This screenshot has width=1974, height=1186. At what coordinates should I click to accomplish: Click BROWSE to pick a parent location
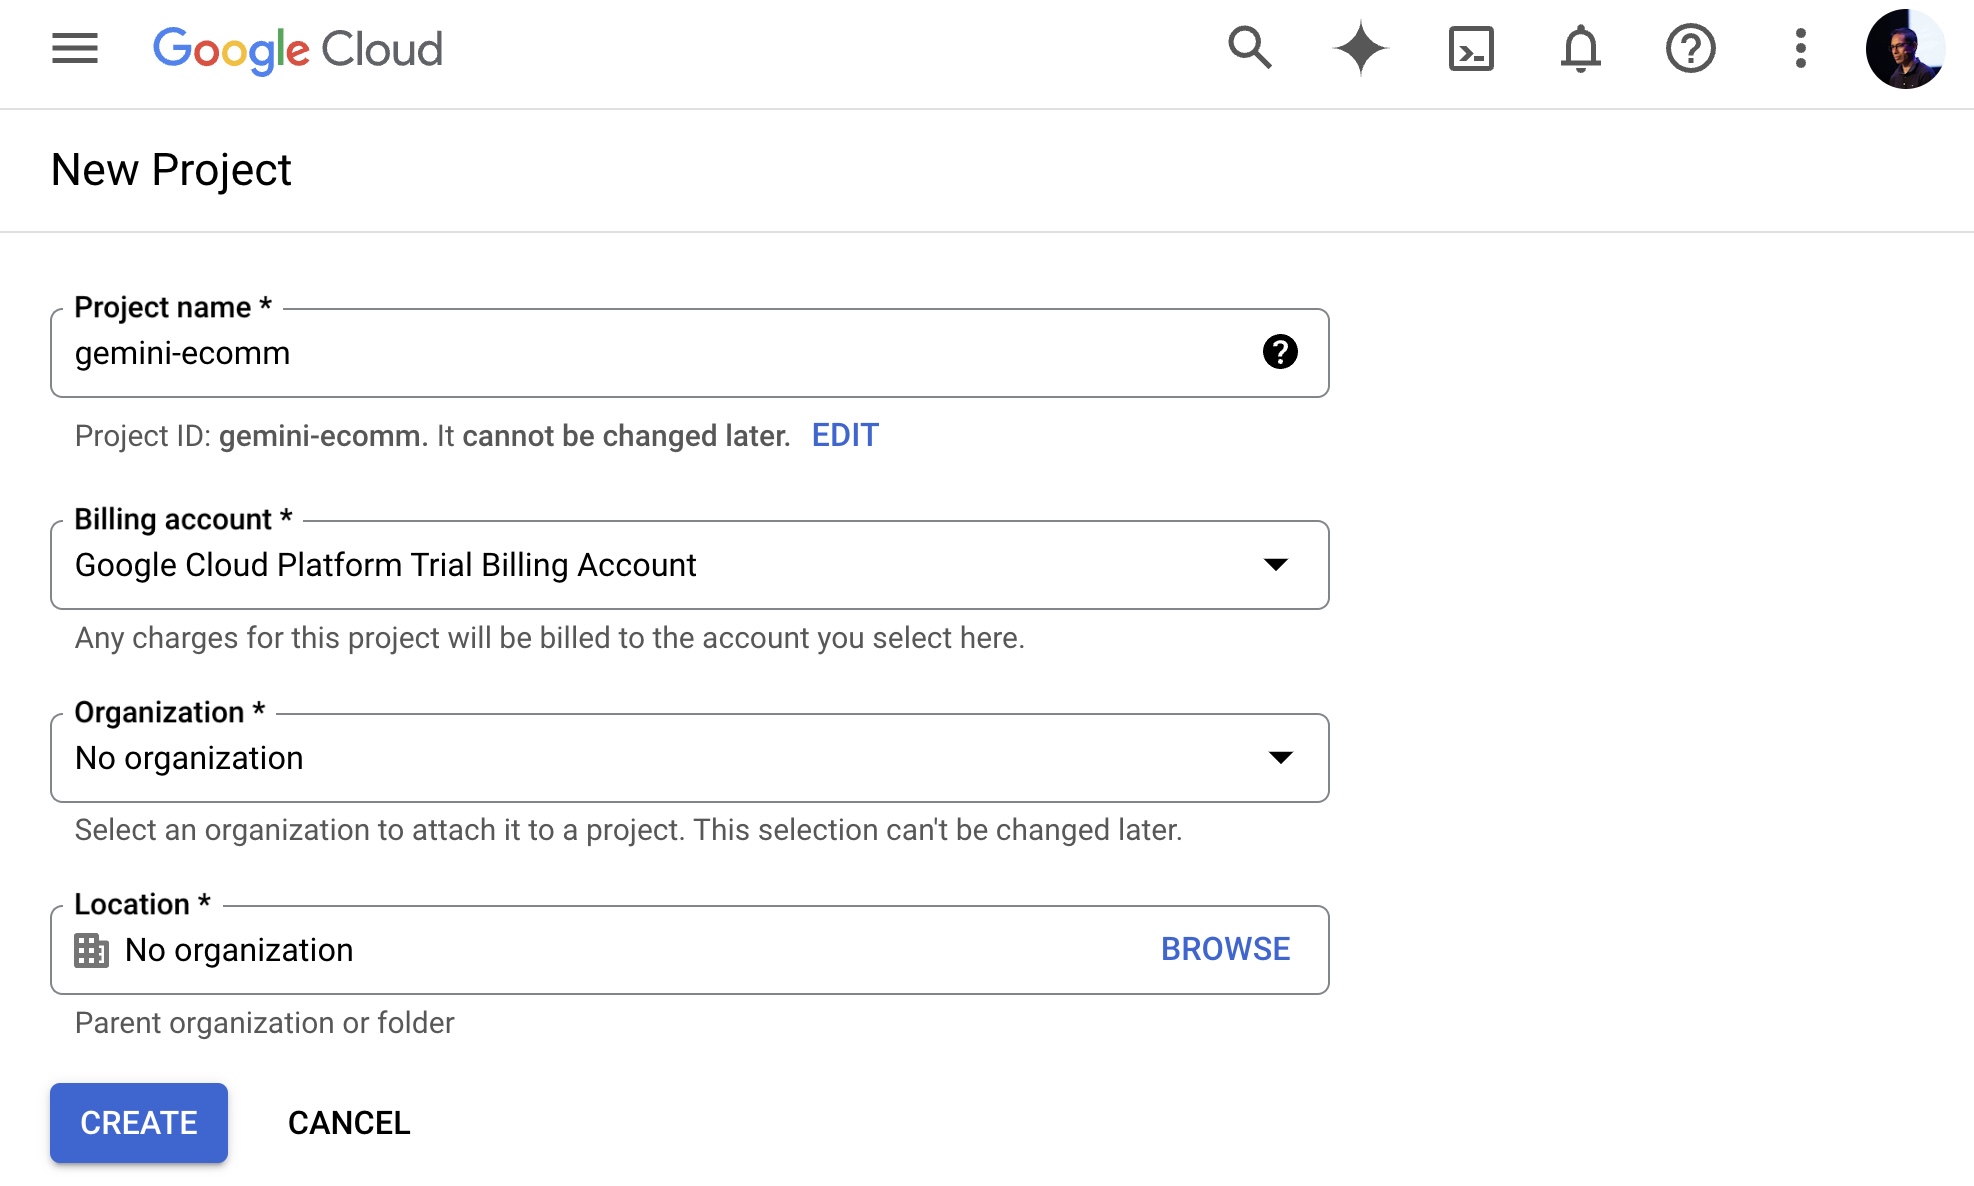click(x=1225, y=949)
